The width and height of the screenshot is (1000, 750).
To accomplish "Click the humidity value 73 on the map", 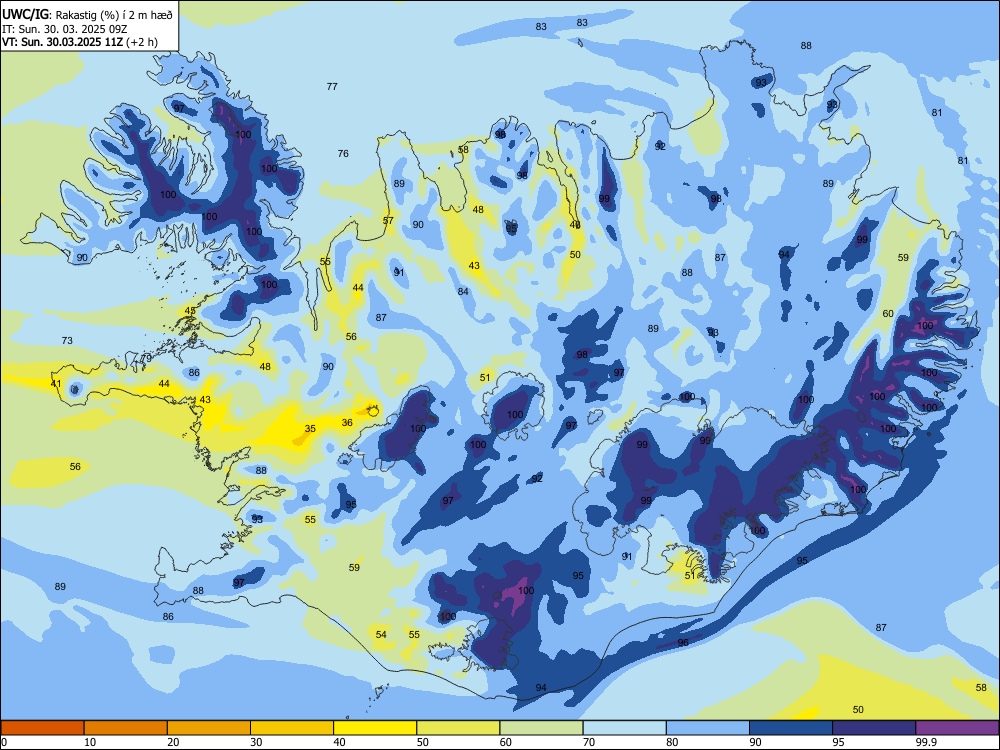I will tap(67, 341).
